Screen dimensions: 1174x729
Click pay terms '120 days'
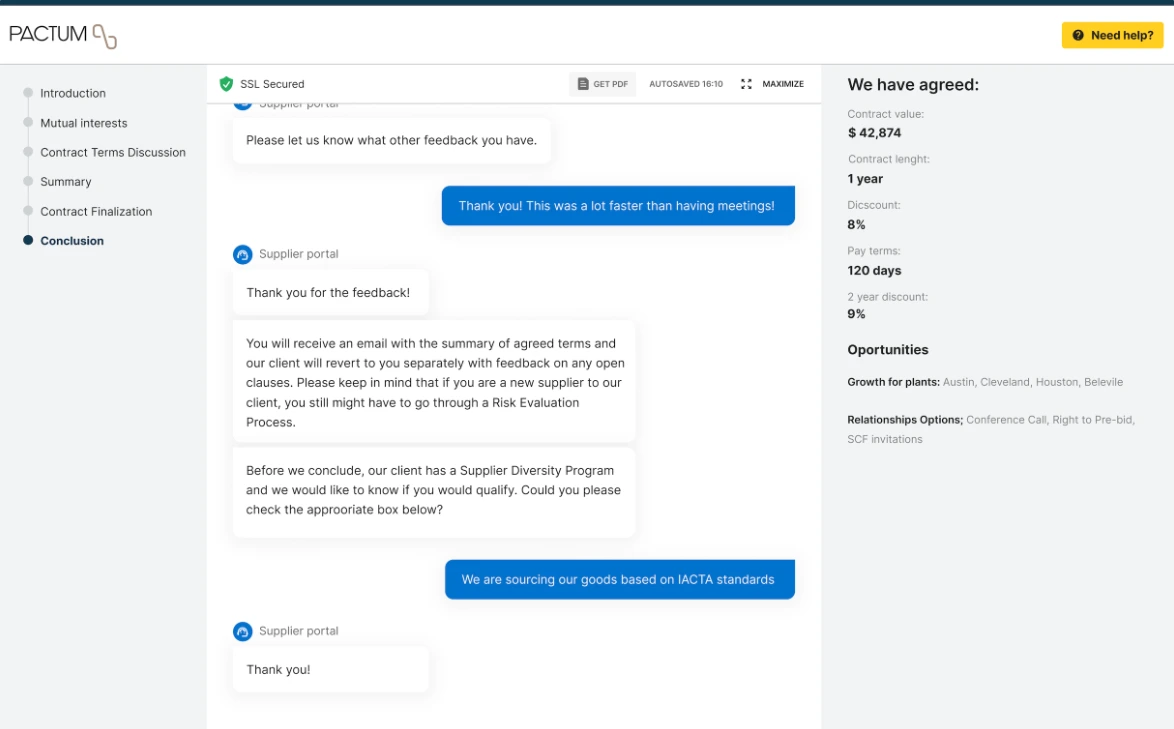(x=874, y=270)
